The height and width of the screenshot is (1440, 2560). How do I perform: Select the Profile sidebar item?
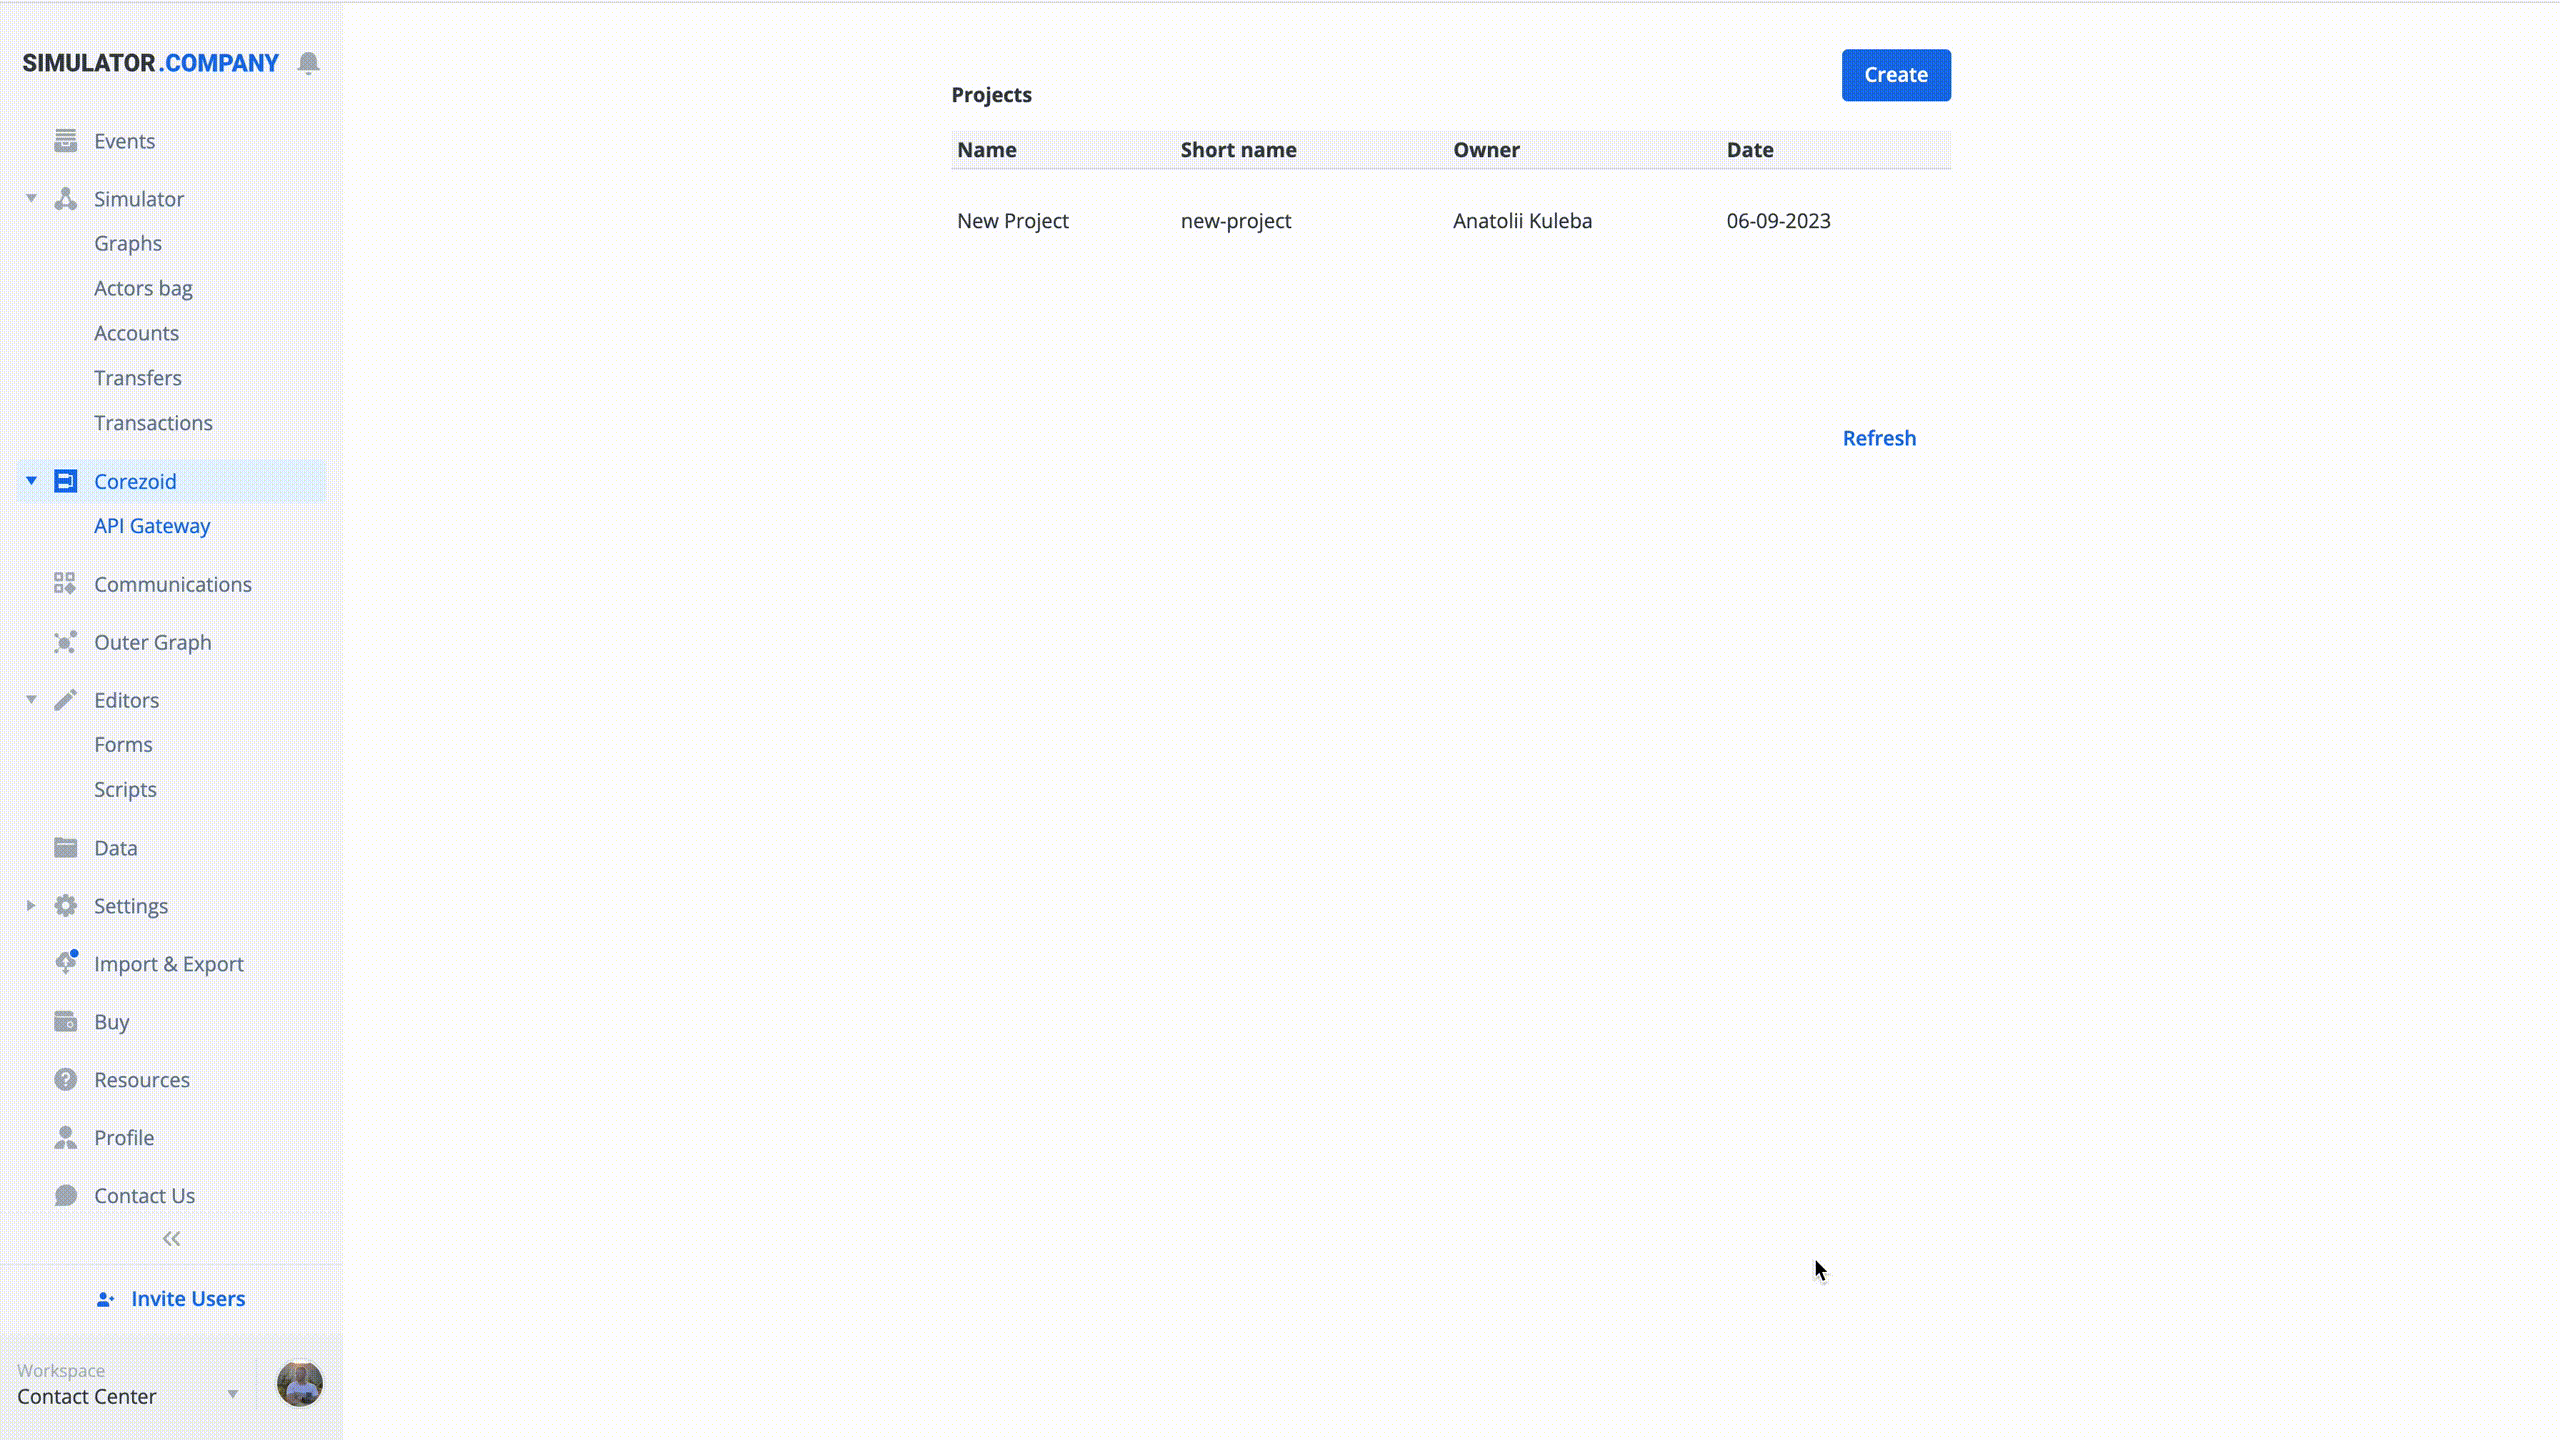coord(125,1138)
